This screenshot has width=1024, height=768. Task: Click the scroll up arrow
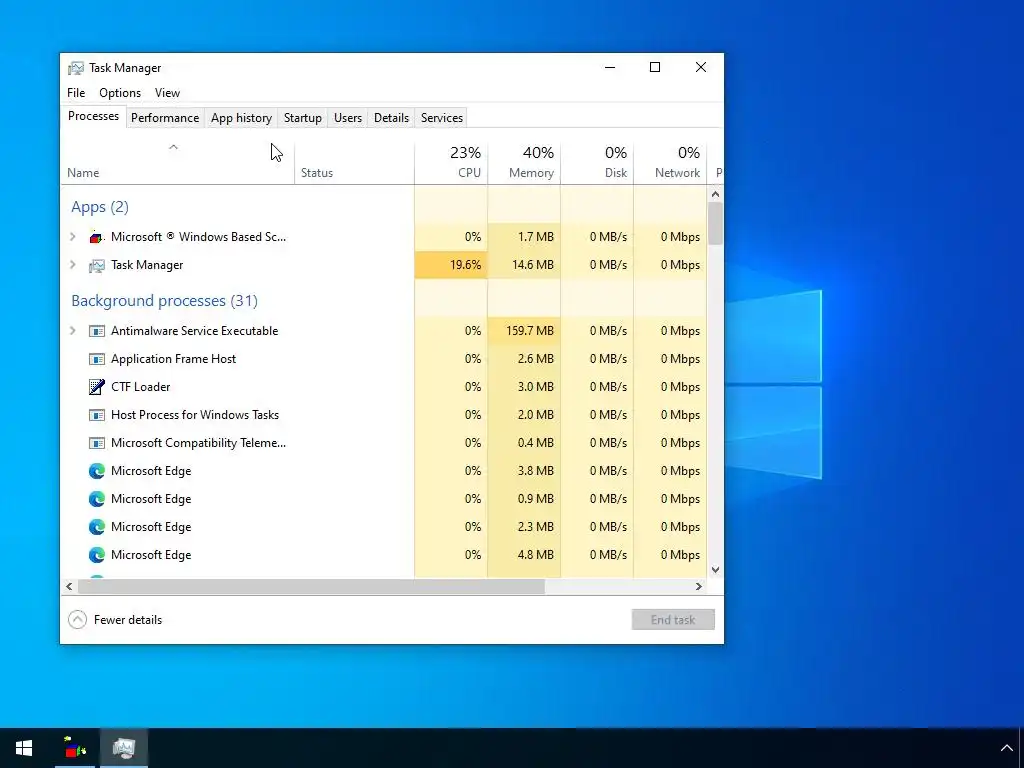715,194
